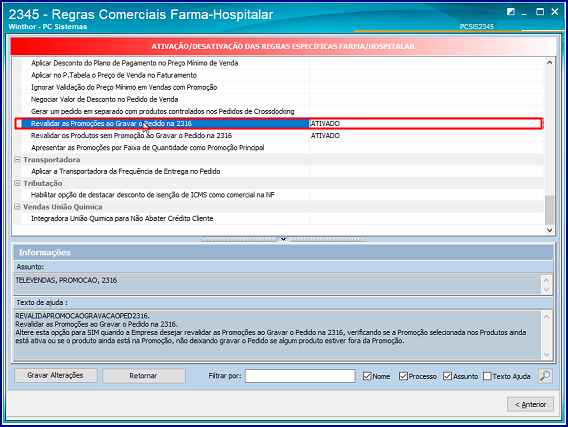Click the Vendas União Quimica header text
Screen dimensions: 568x427
(63, 207)
